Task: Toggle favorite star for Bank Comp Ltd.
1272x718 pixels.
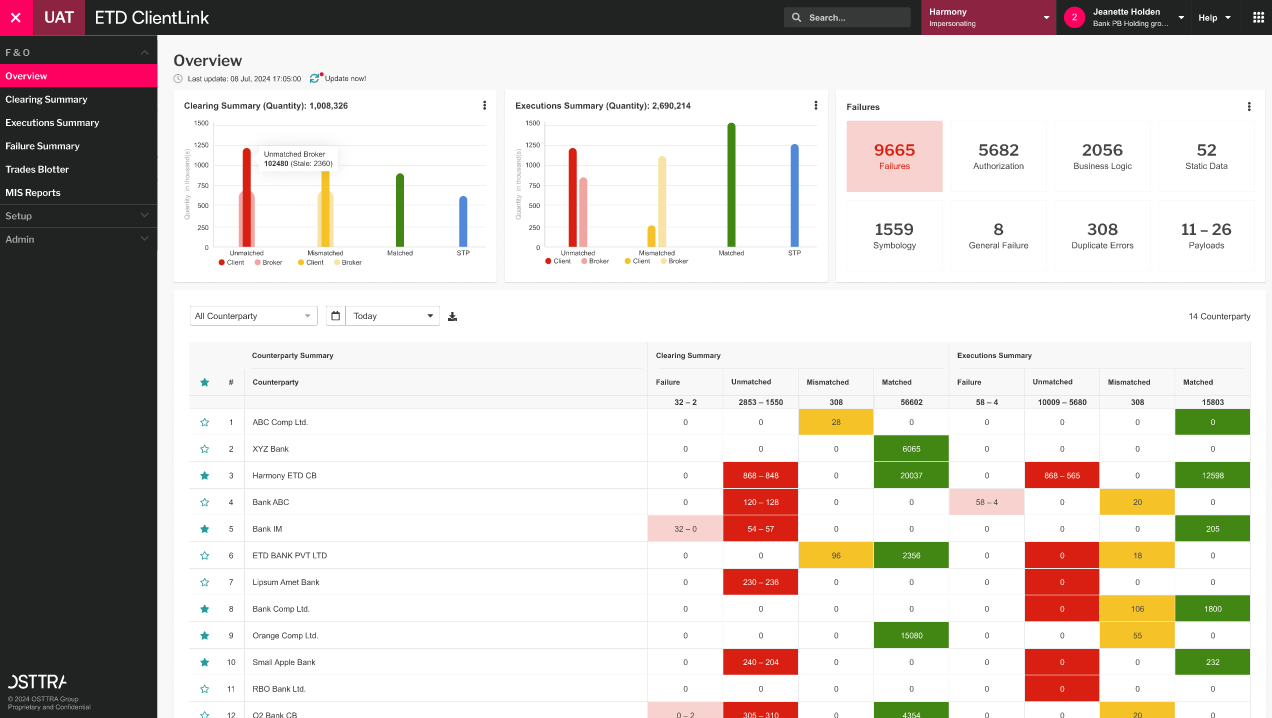Action: click(x=205, y=609)
